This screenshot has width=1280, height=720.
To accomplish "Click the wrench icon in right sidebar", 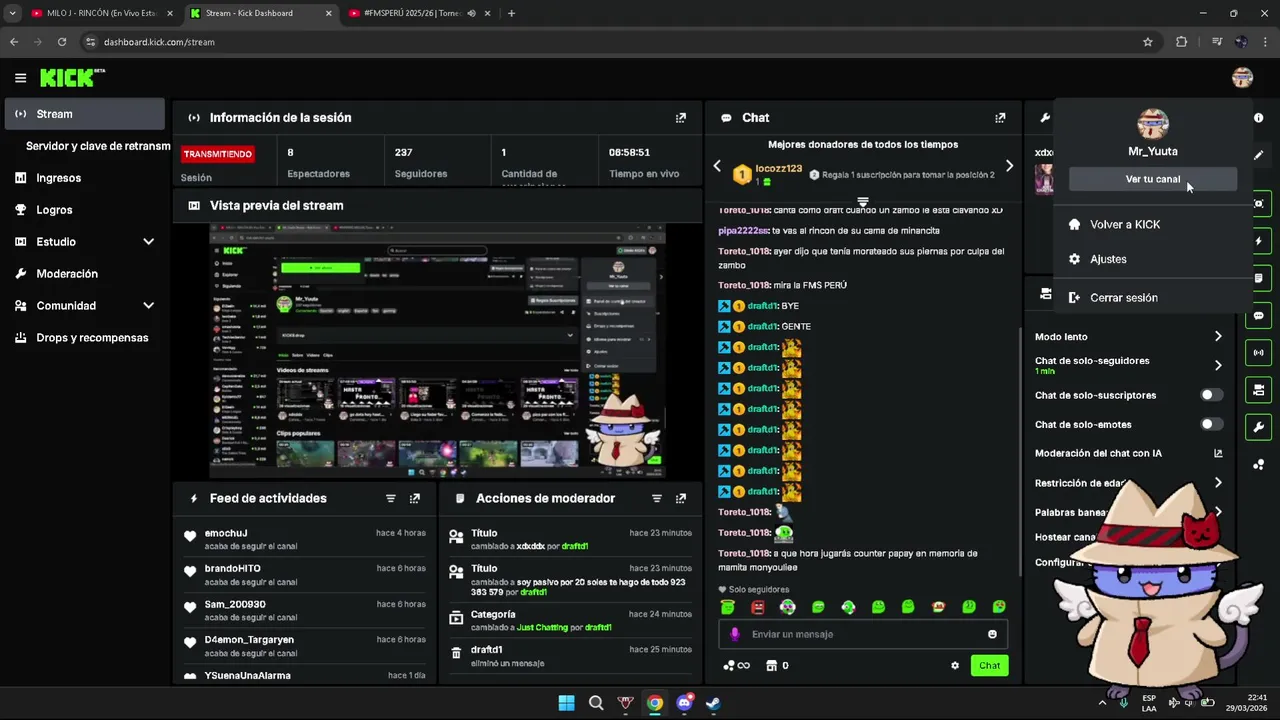I will pos(1258,427).
